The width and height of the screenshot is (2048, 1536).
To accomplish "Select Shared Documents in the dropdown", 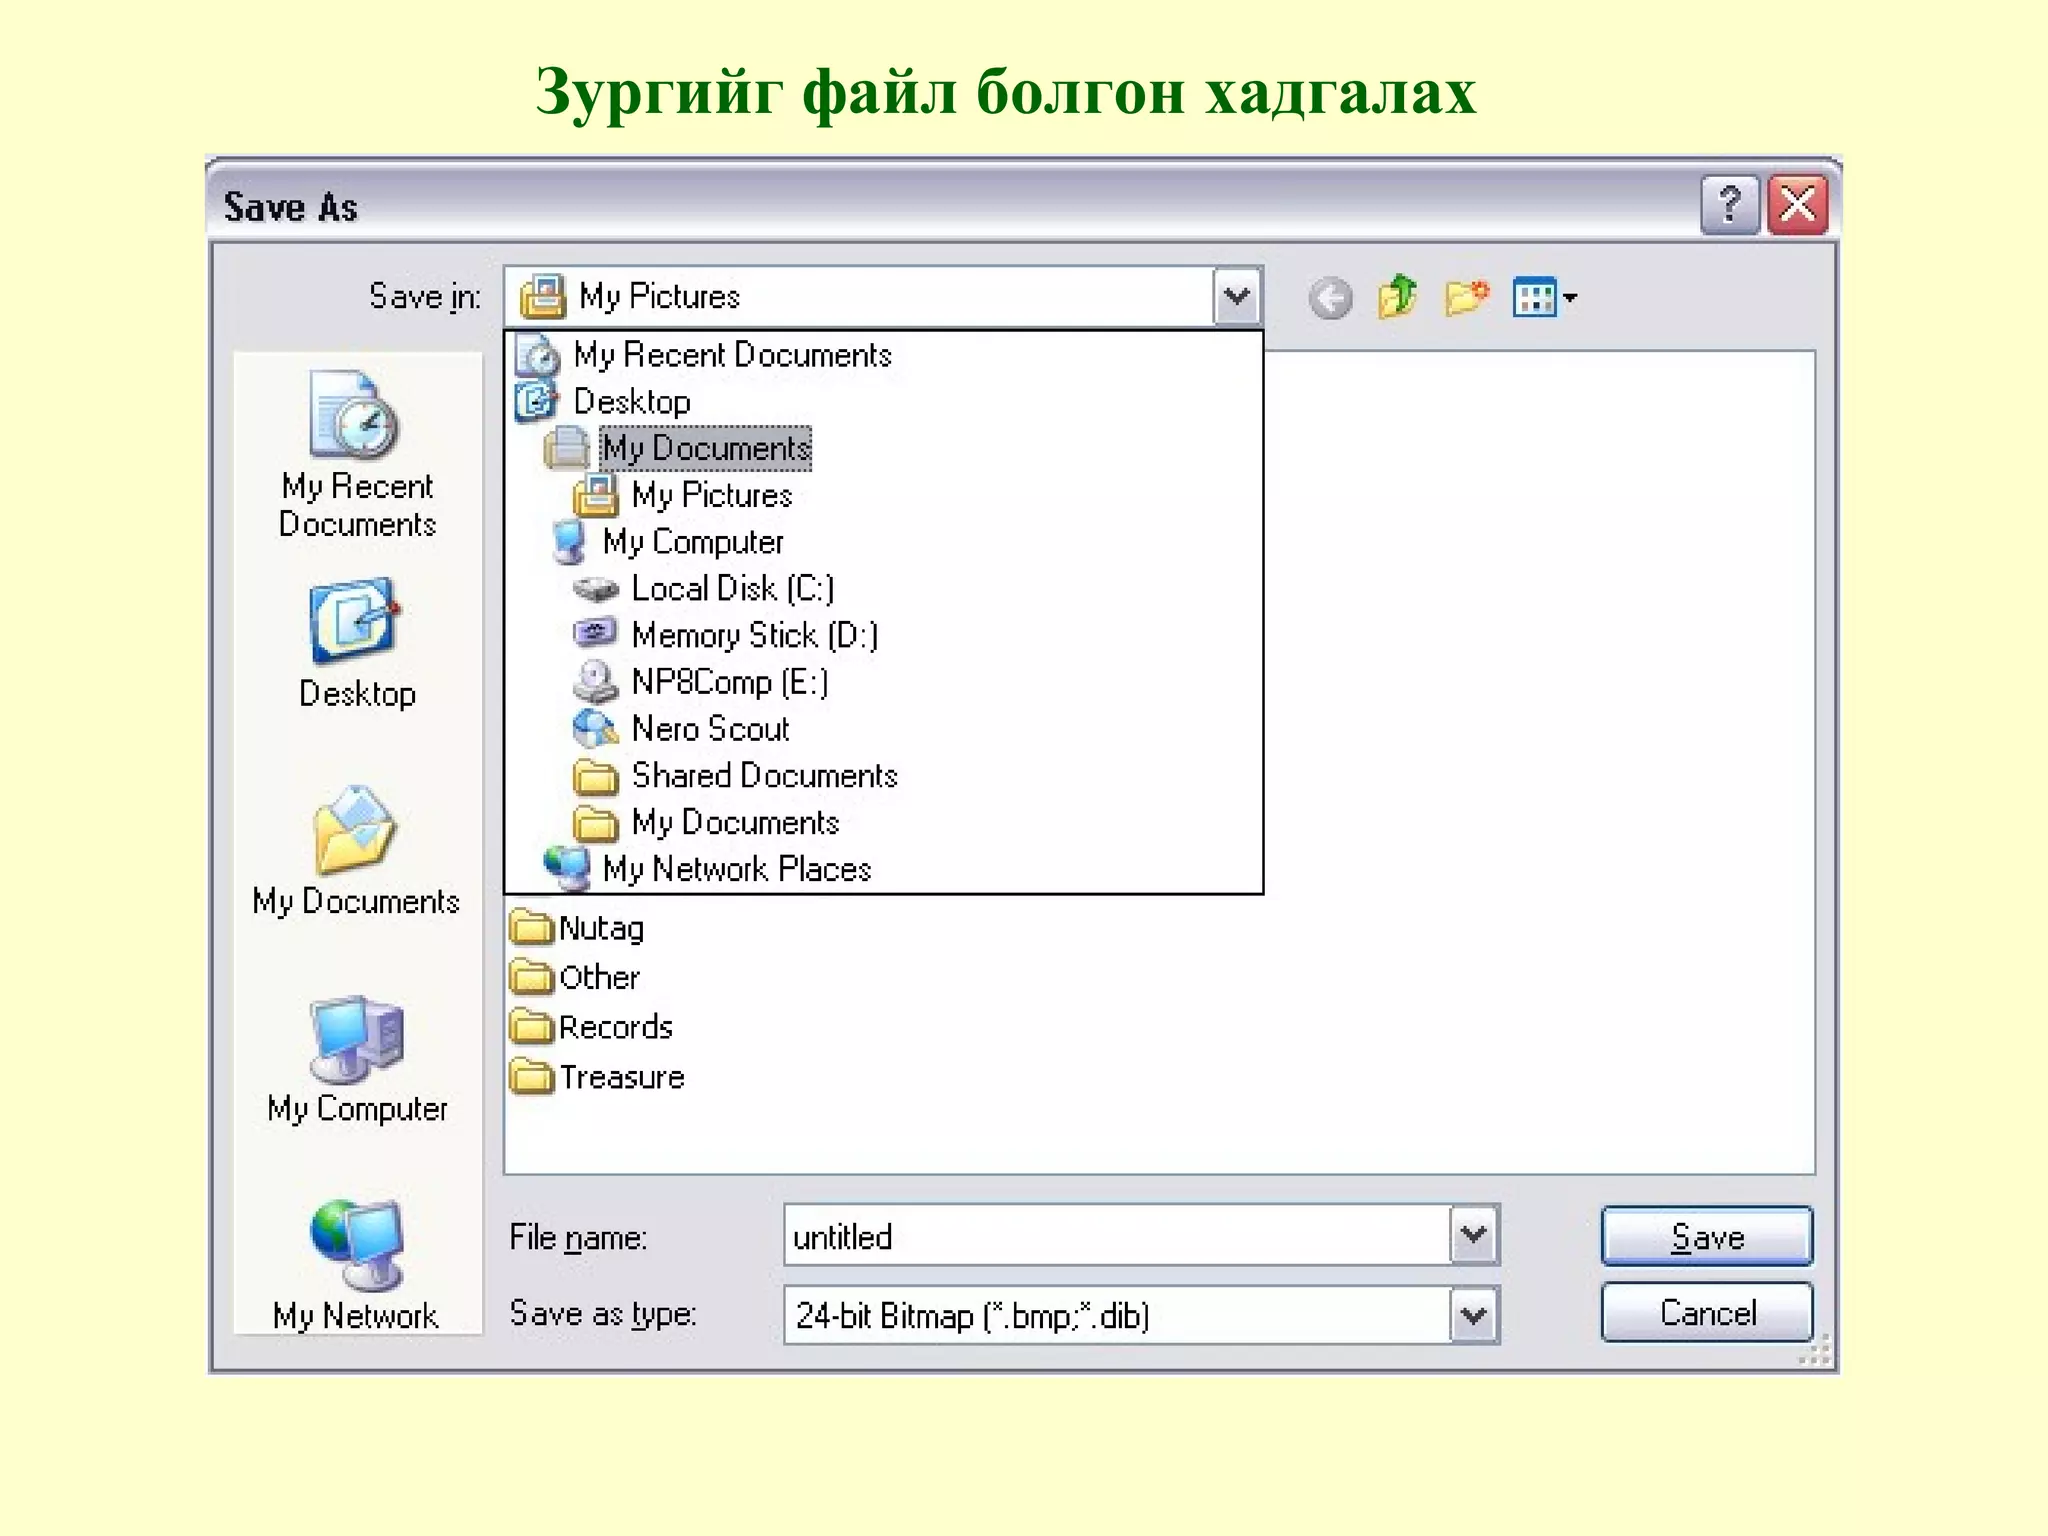I will pos(884,775).
